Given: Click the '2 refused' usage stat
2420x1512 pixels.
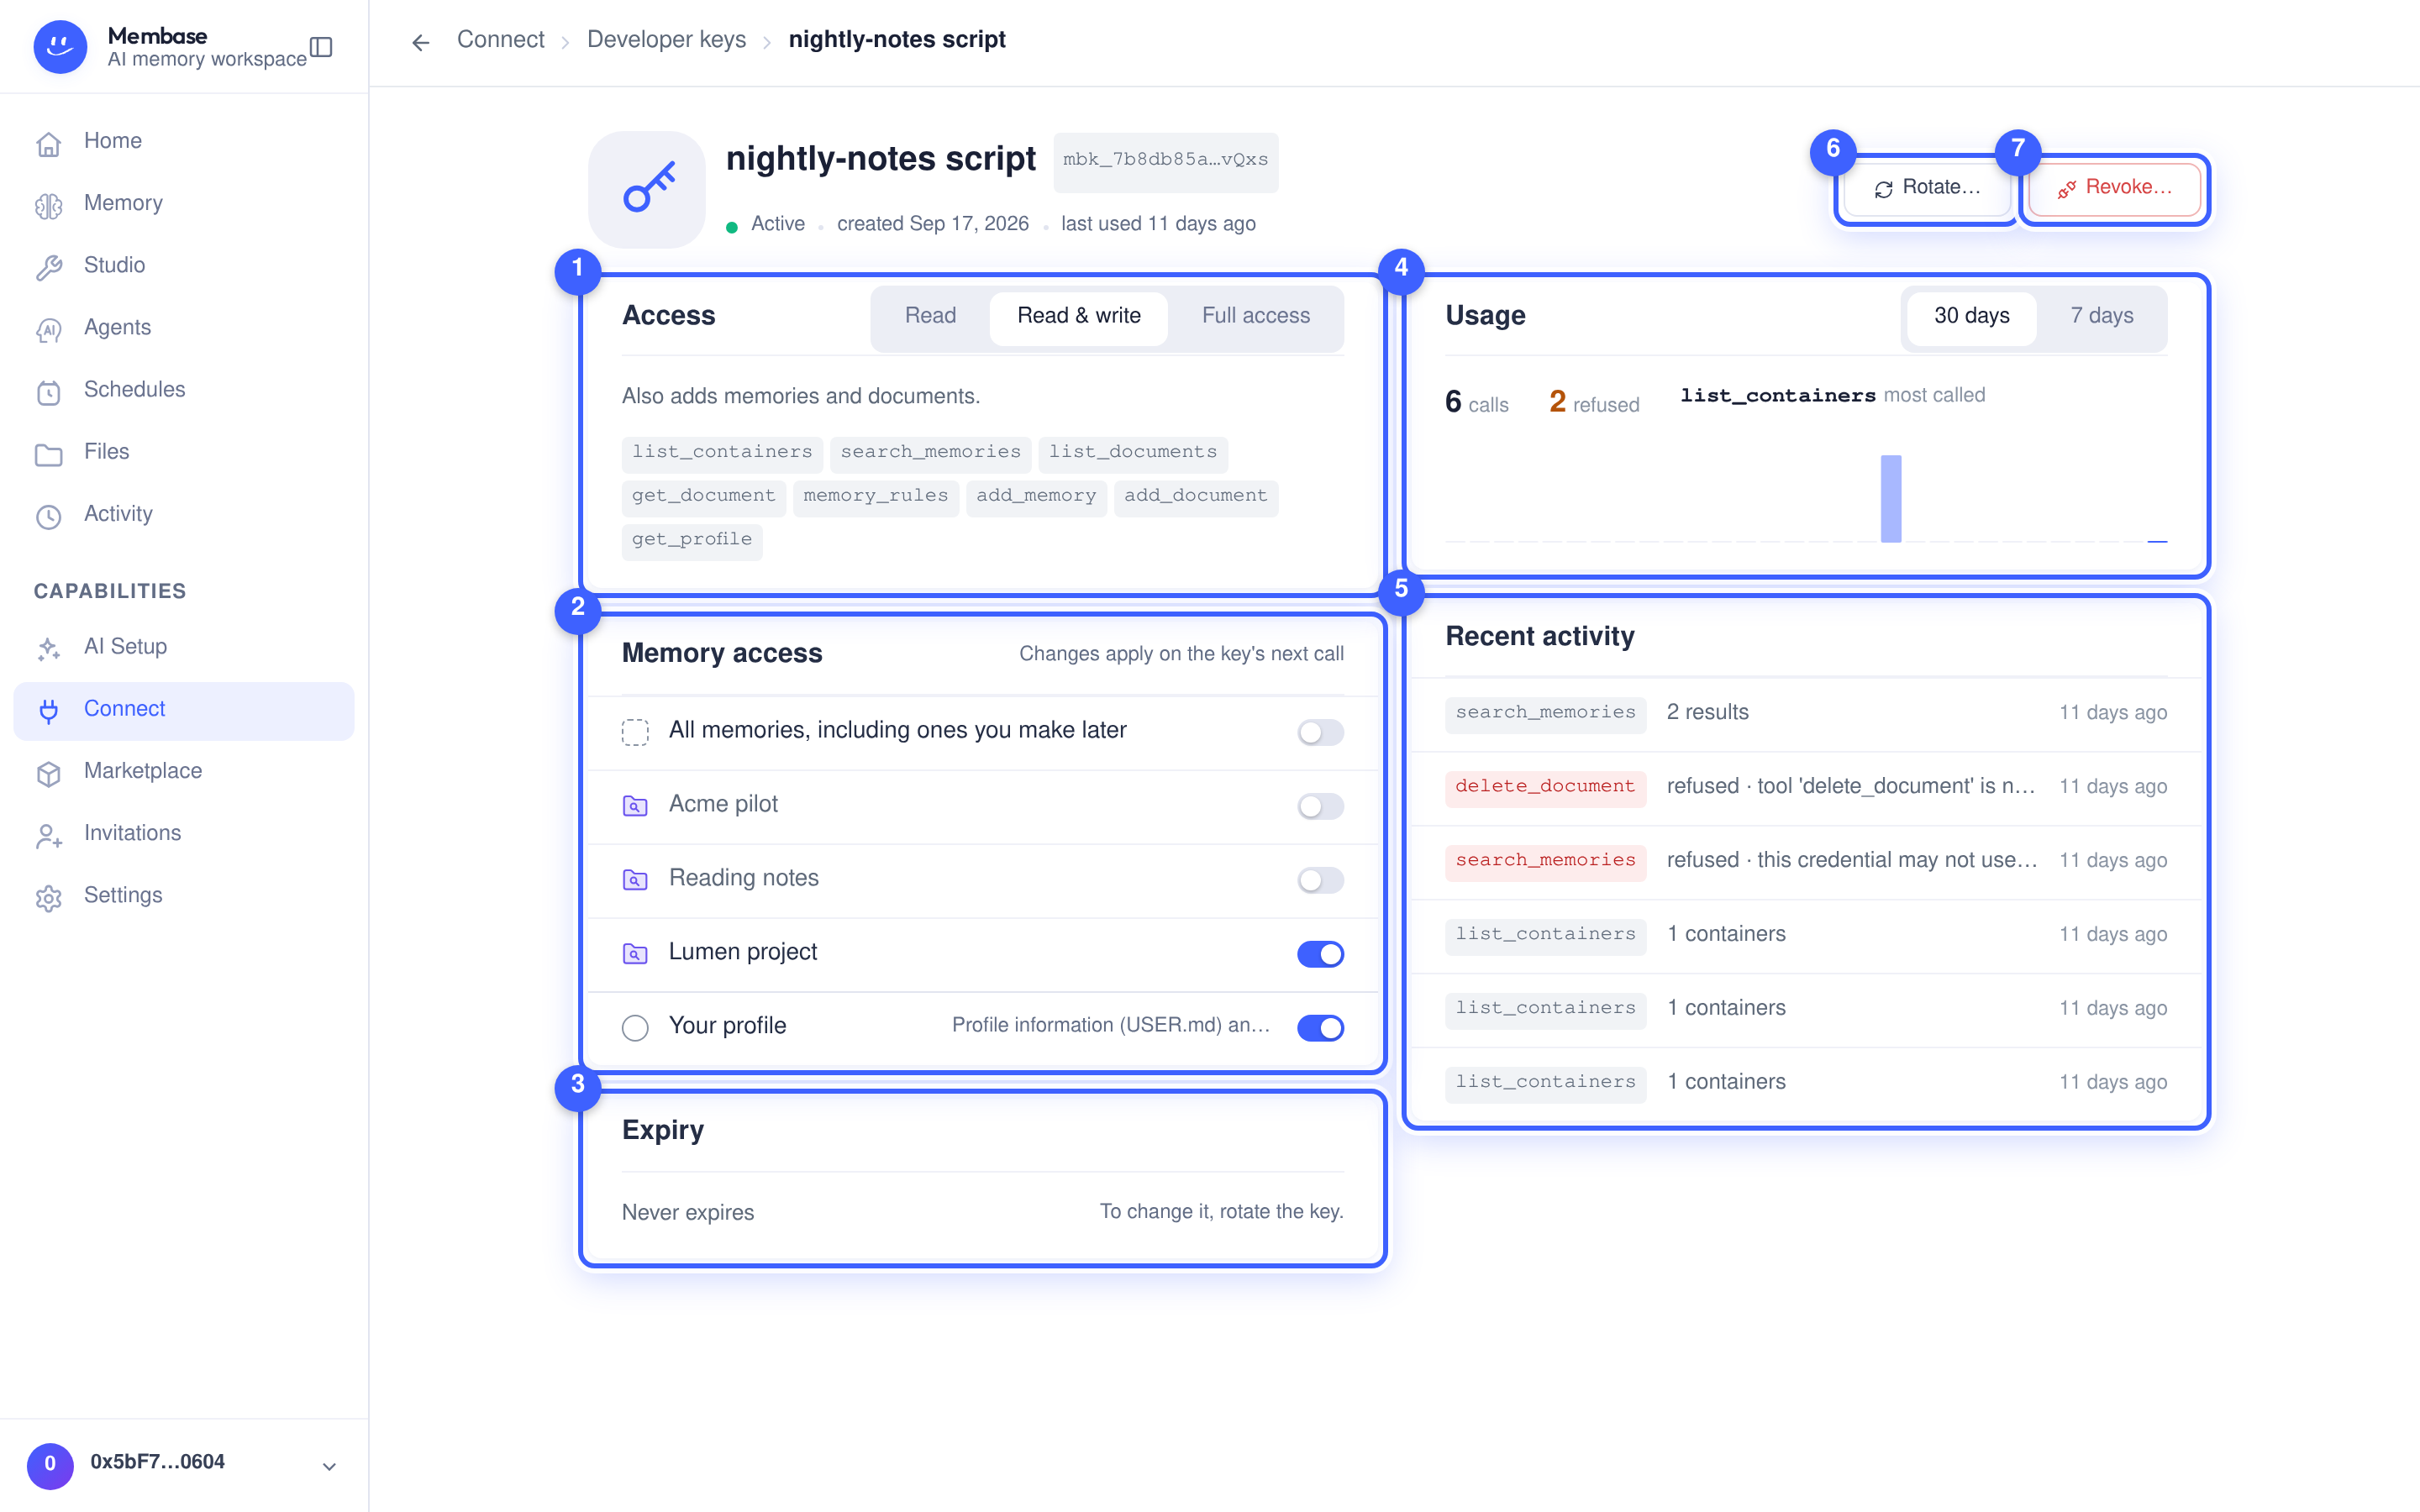Looking at the screenshot, I should tap(1594, 403).
